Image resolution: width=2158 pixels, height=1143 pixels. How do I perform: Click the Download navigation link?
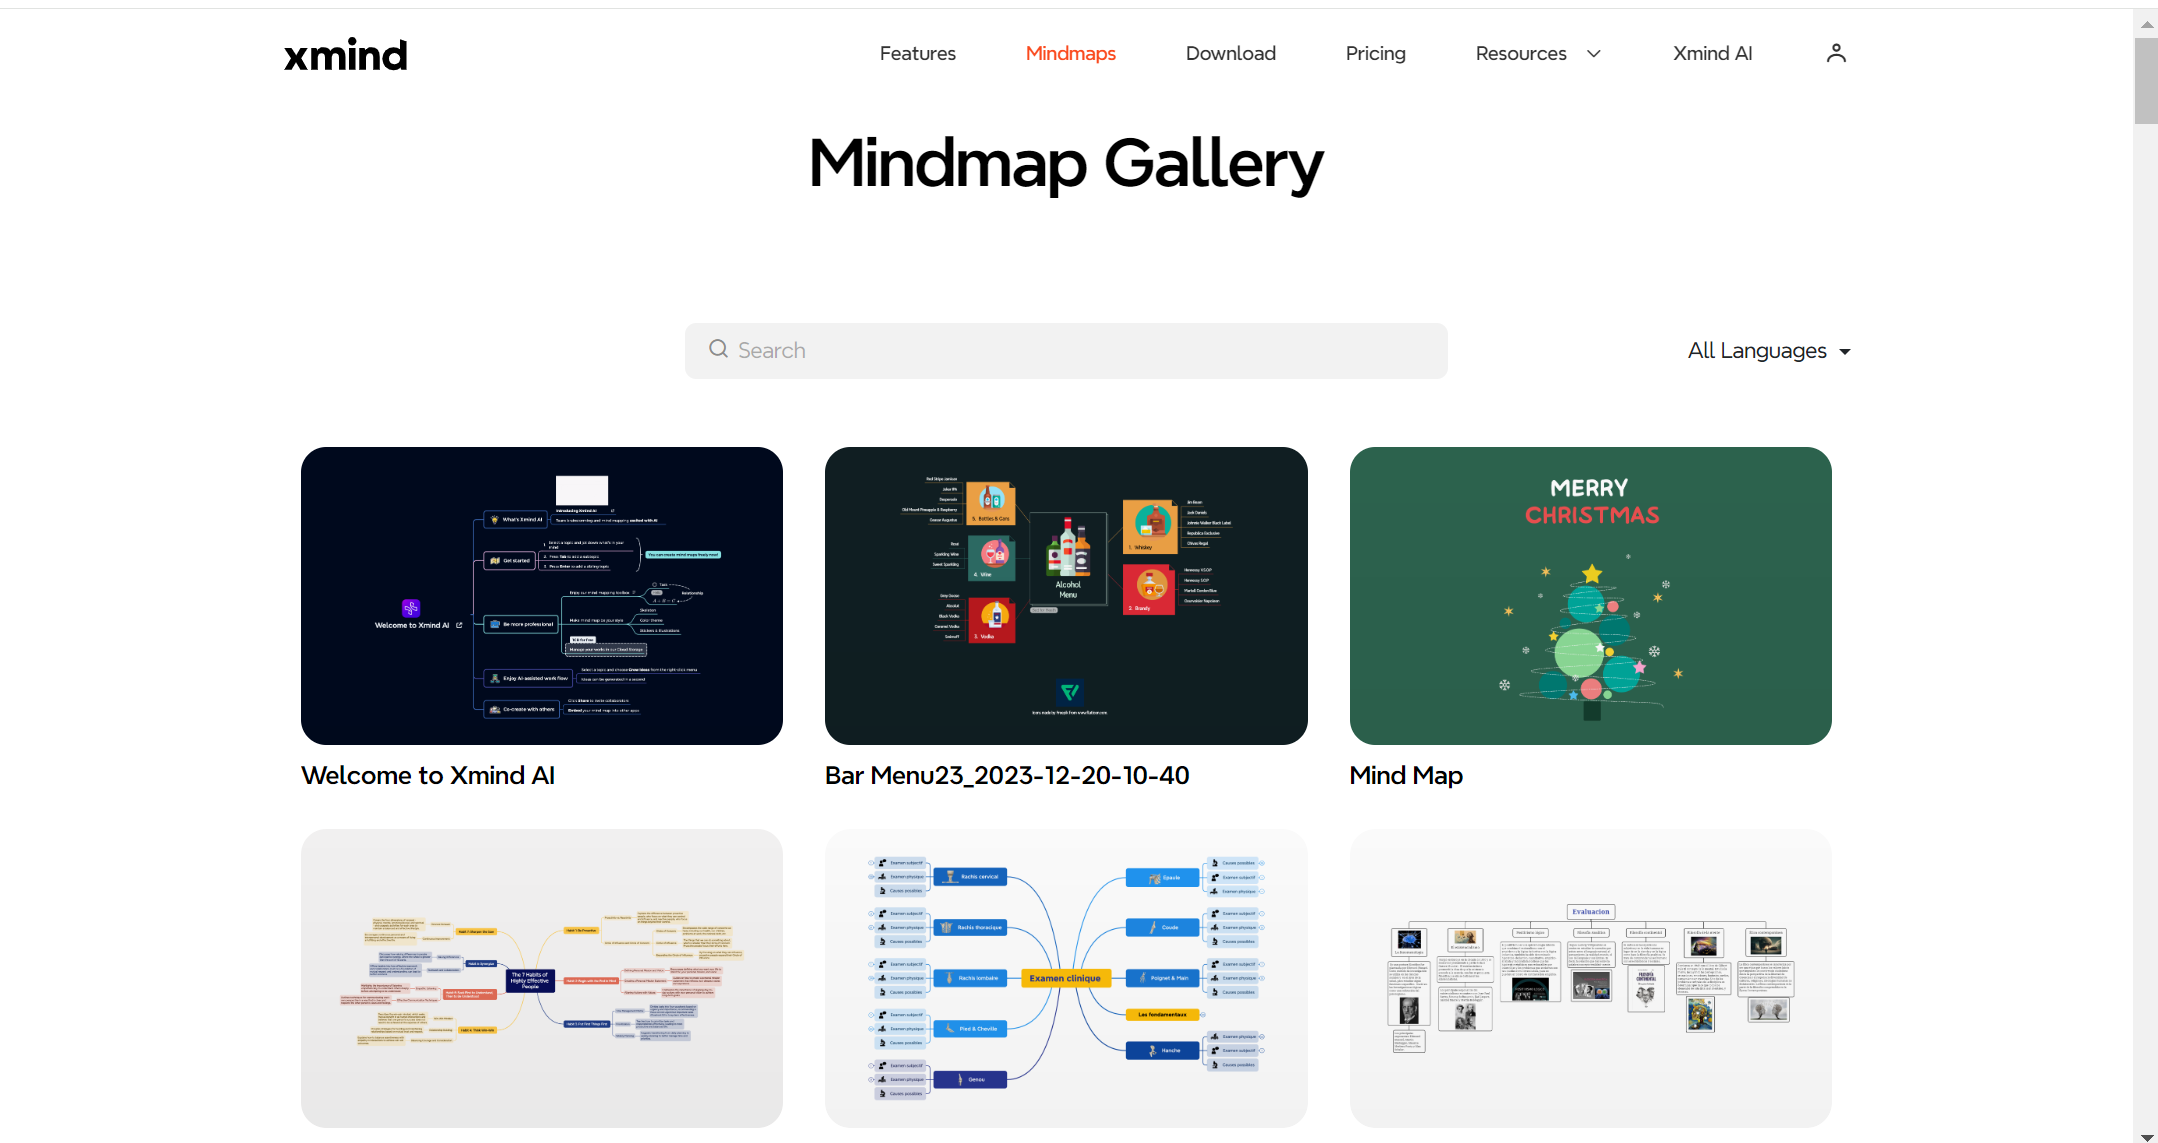pos(1230,53)
